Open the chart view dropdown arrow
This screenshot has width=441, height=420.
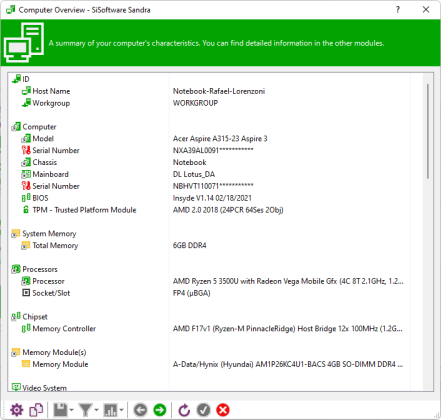point(121,410)
